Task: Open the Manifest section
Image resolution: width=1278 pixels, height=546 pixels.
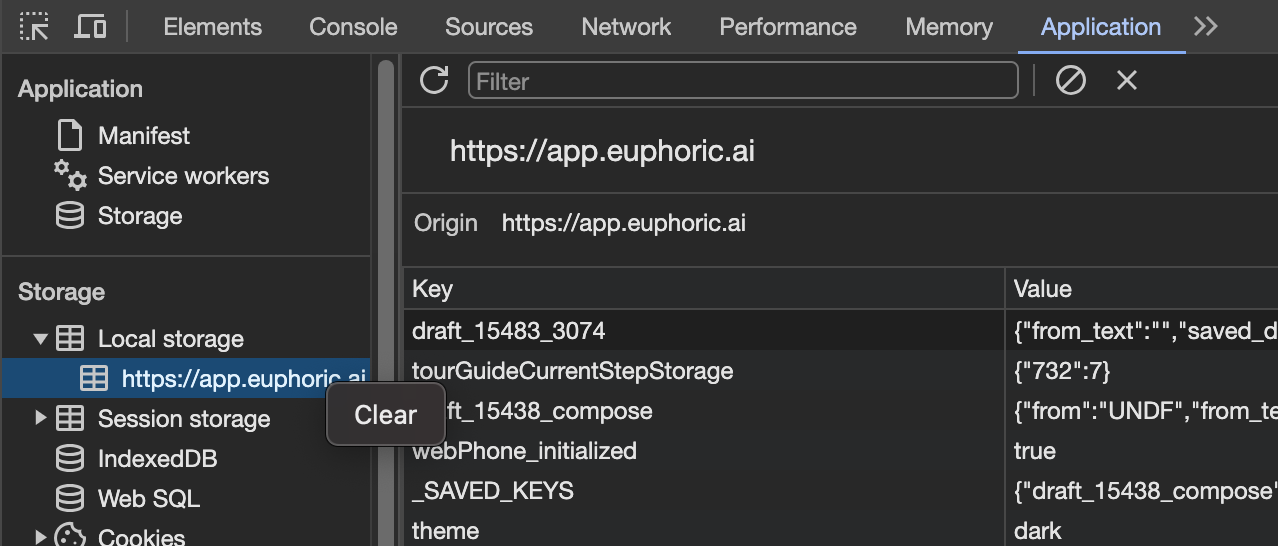Action: point(143,135)
